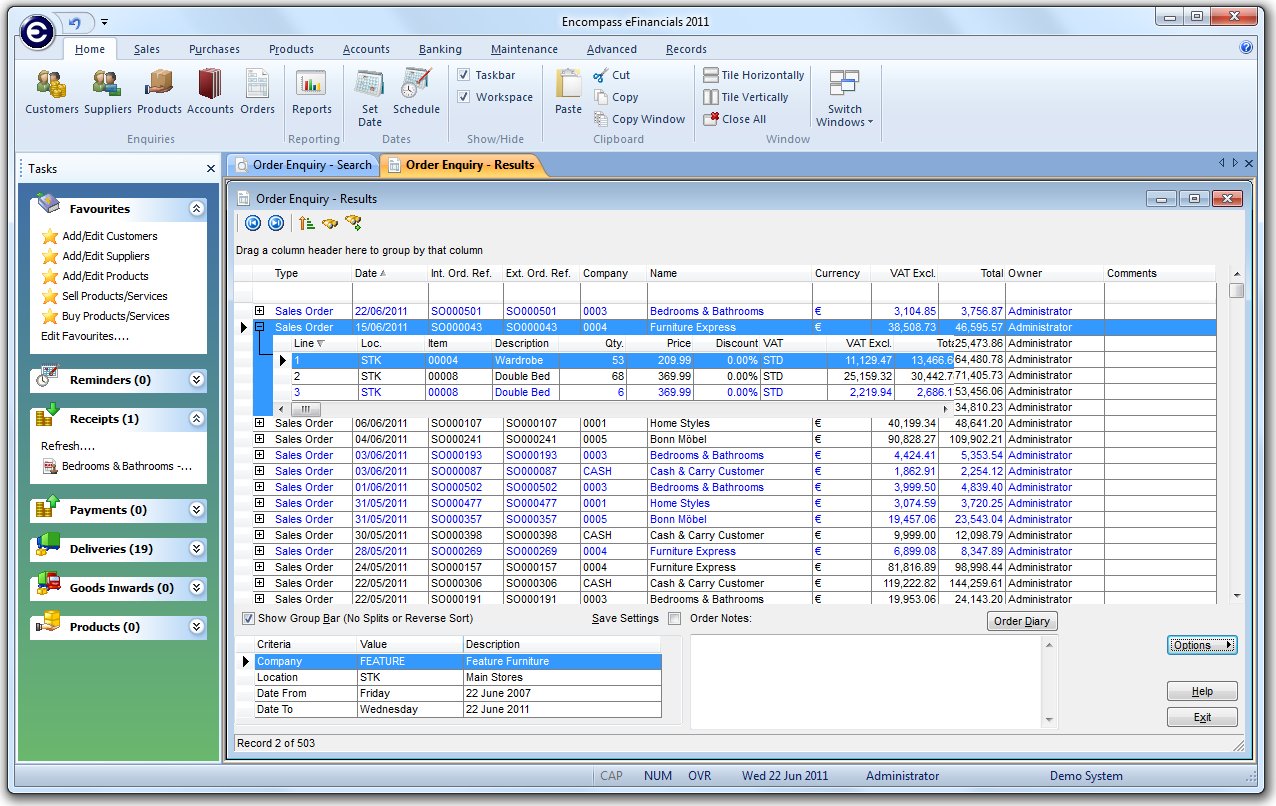Click the grid vertical scrollbar thumb

click(1237, 290)
